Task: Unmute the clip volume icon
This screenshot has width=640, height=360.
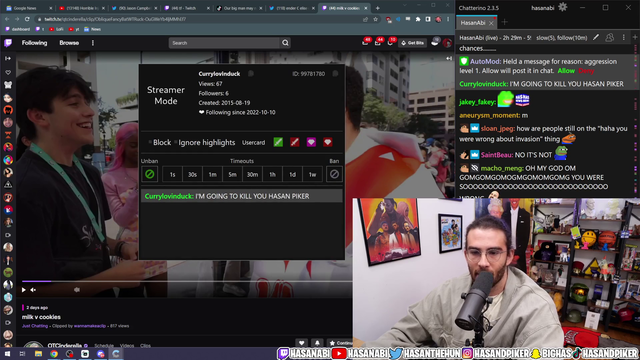Action: point(33,290)
